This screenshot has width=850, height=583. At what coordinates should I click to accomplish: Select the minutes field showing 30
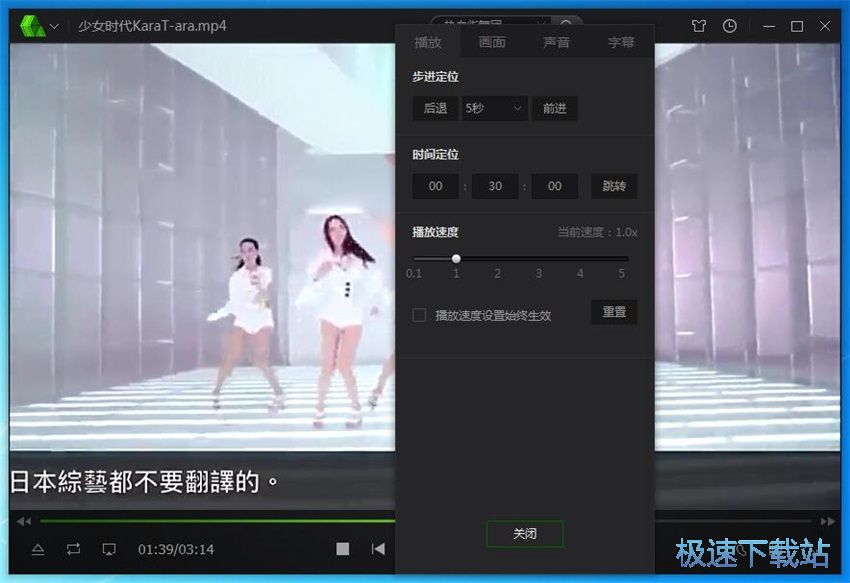(x=495, y=186)
